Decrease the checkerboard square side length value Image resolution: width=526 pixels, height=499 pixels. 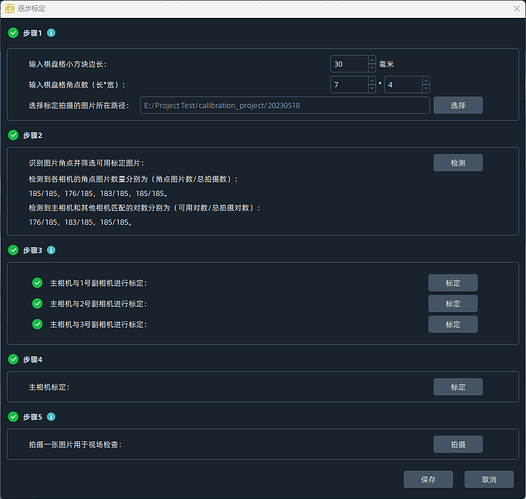(372, 68)
